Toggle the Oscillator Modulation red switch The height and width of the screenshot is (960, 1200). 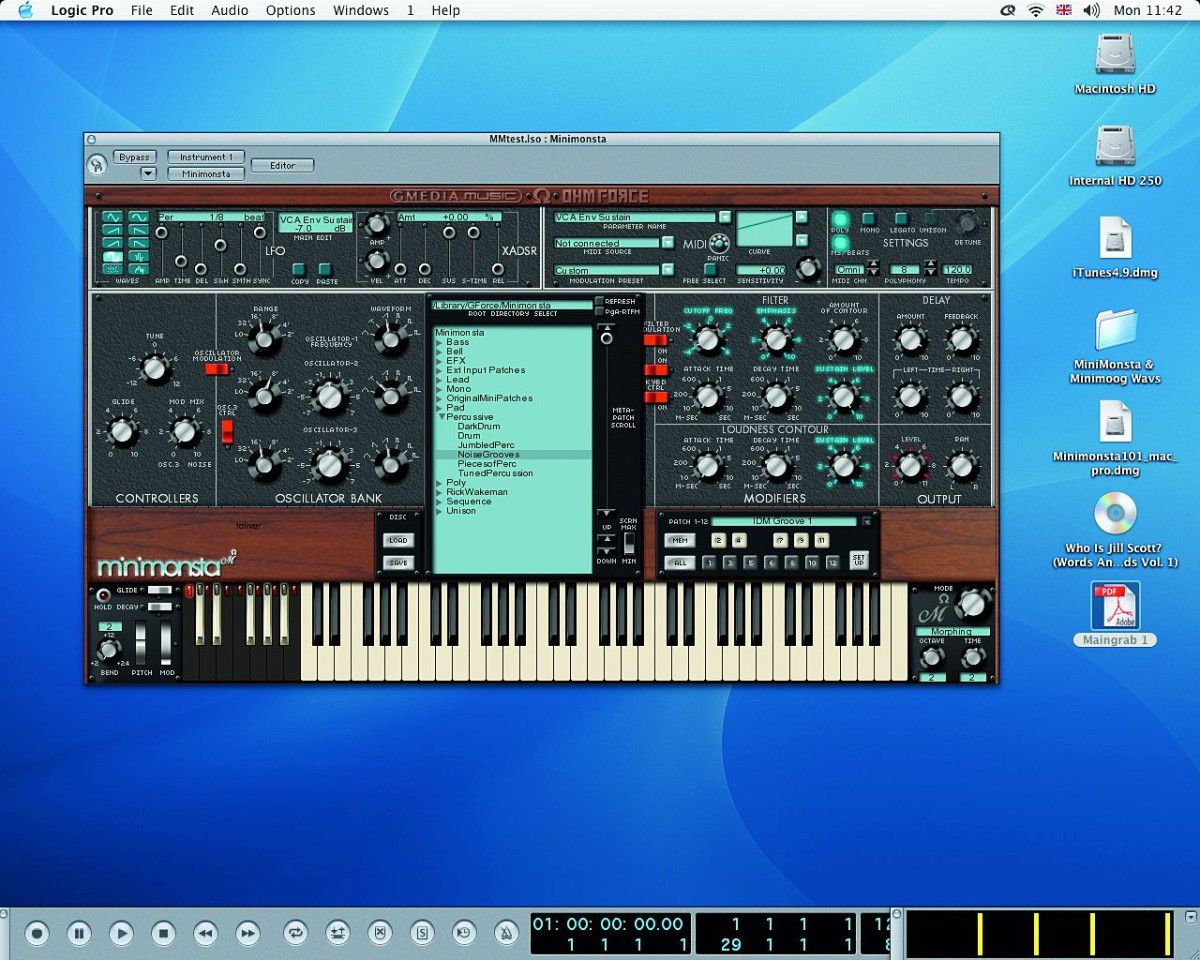pyautogui.click(x=216, y=368)
